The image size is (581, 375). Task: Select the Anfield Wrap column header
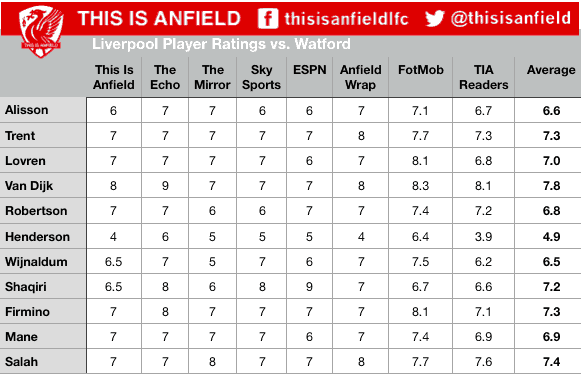(361, 77)
